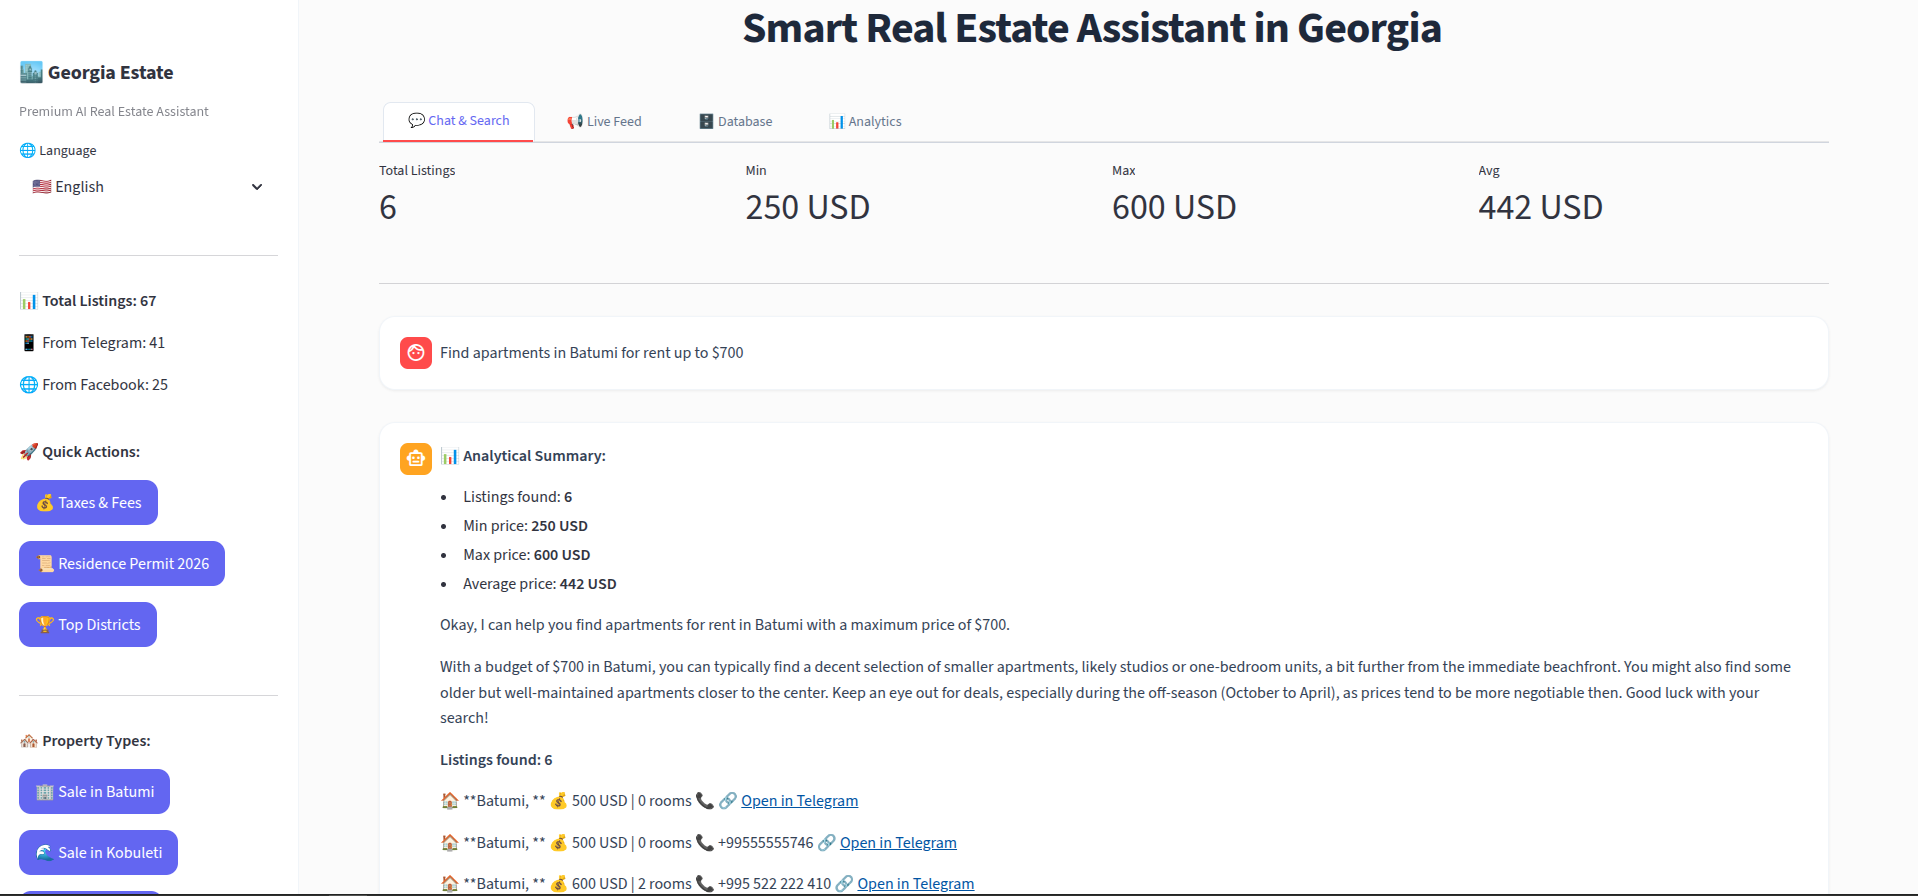1918x896 pixels.
Task: Click the houses icon beside Property Types
Action: [x=29, y=741]
